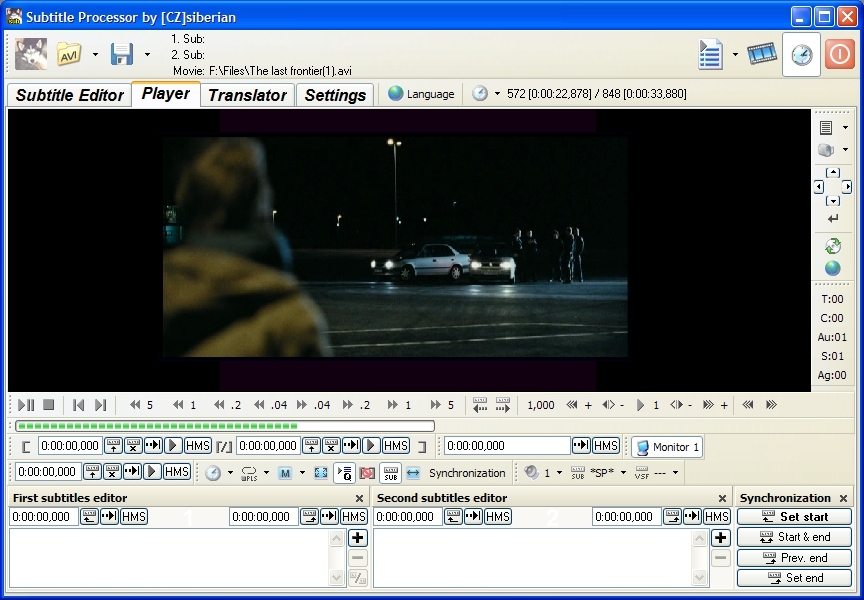Open a movie with the AVI folder icon
Image resolution: width=864 pixels, height=600 pixels.
click(69, 53)
